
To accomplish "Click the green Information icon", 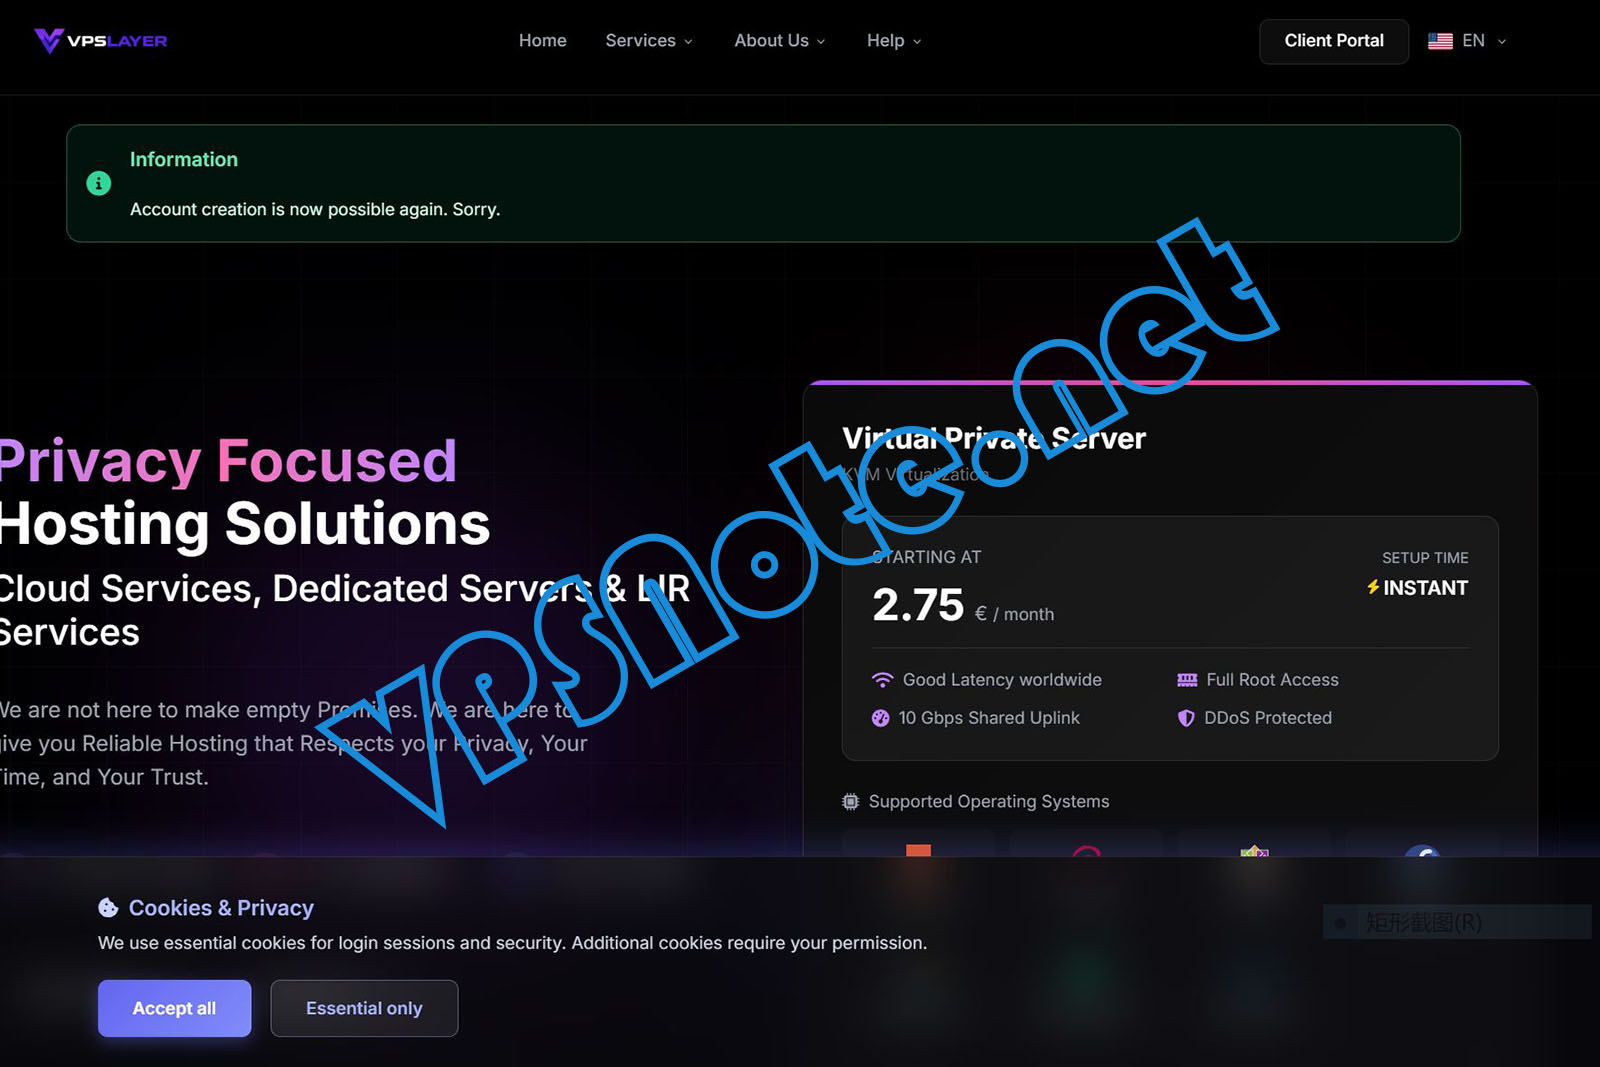I will pos(99,183).
